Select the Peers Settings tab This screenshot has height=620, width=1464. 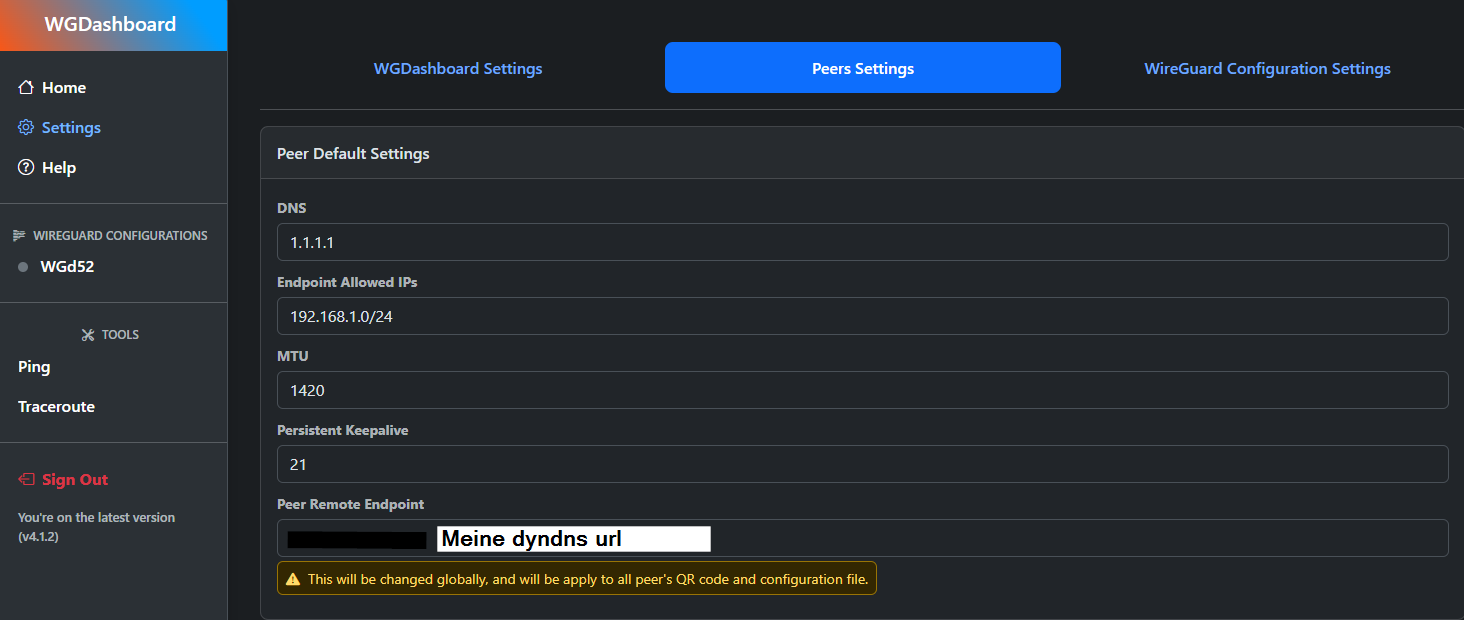pos(862,69)
